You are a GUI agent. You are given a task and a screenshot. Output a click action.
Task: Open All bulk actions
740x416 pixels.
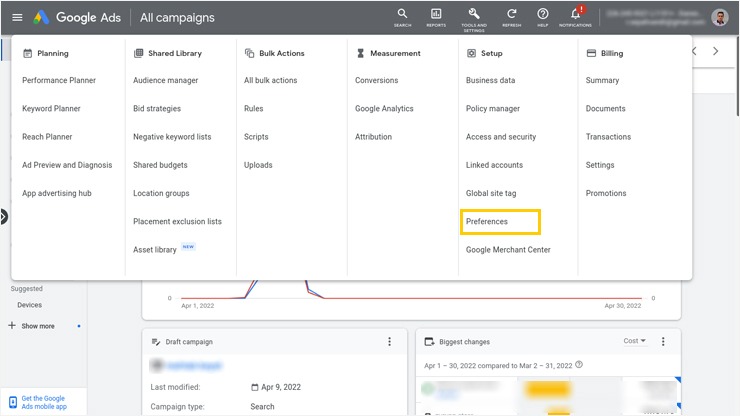click(x=270, y=80)
